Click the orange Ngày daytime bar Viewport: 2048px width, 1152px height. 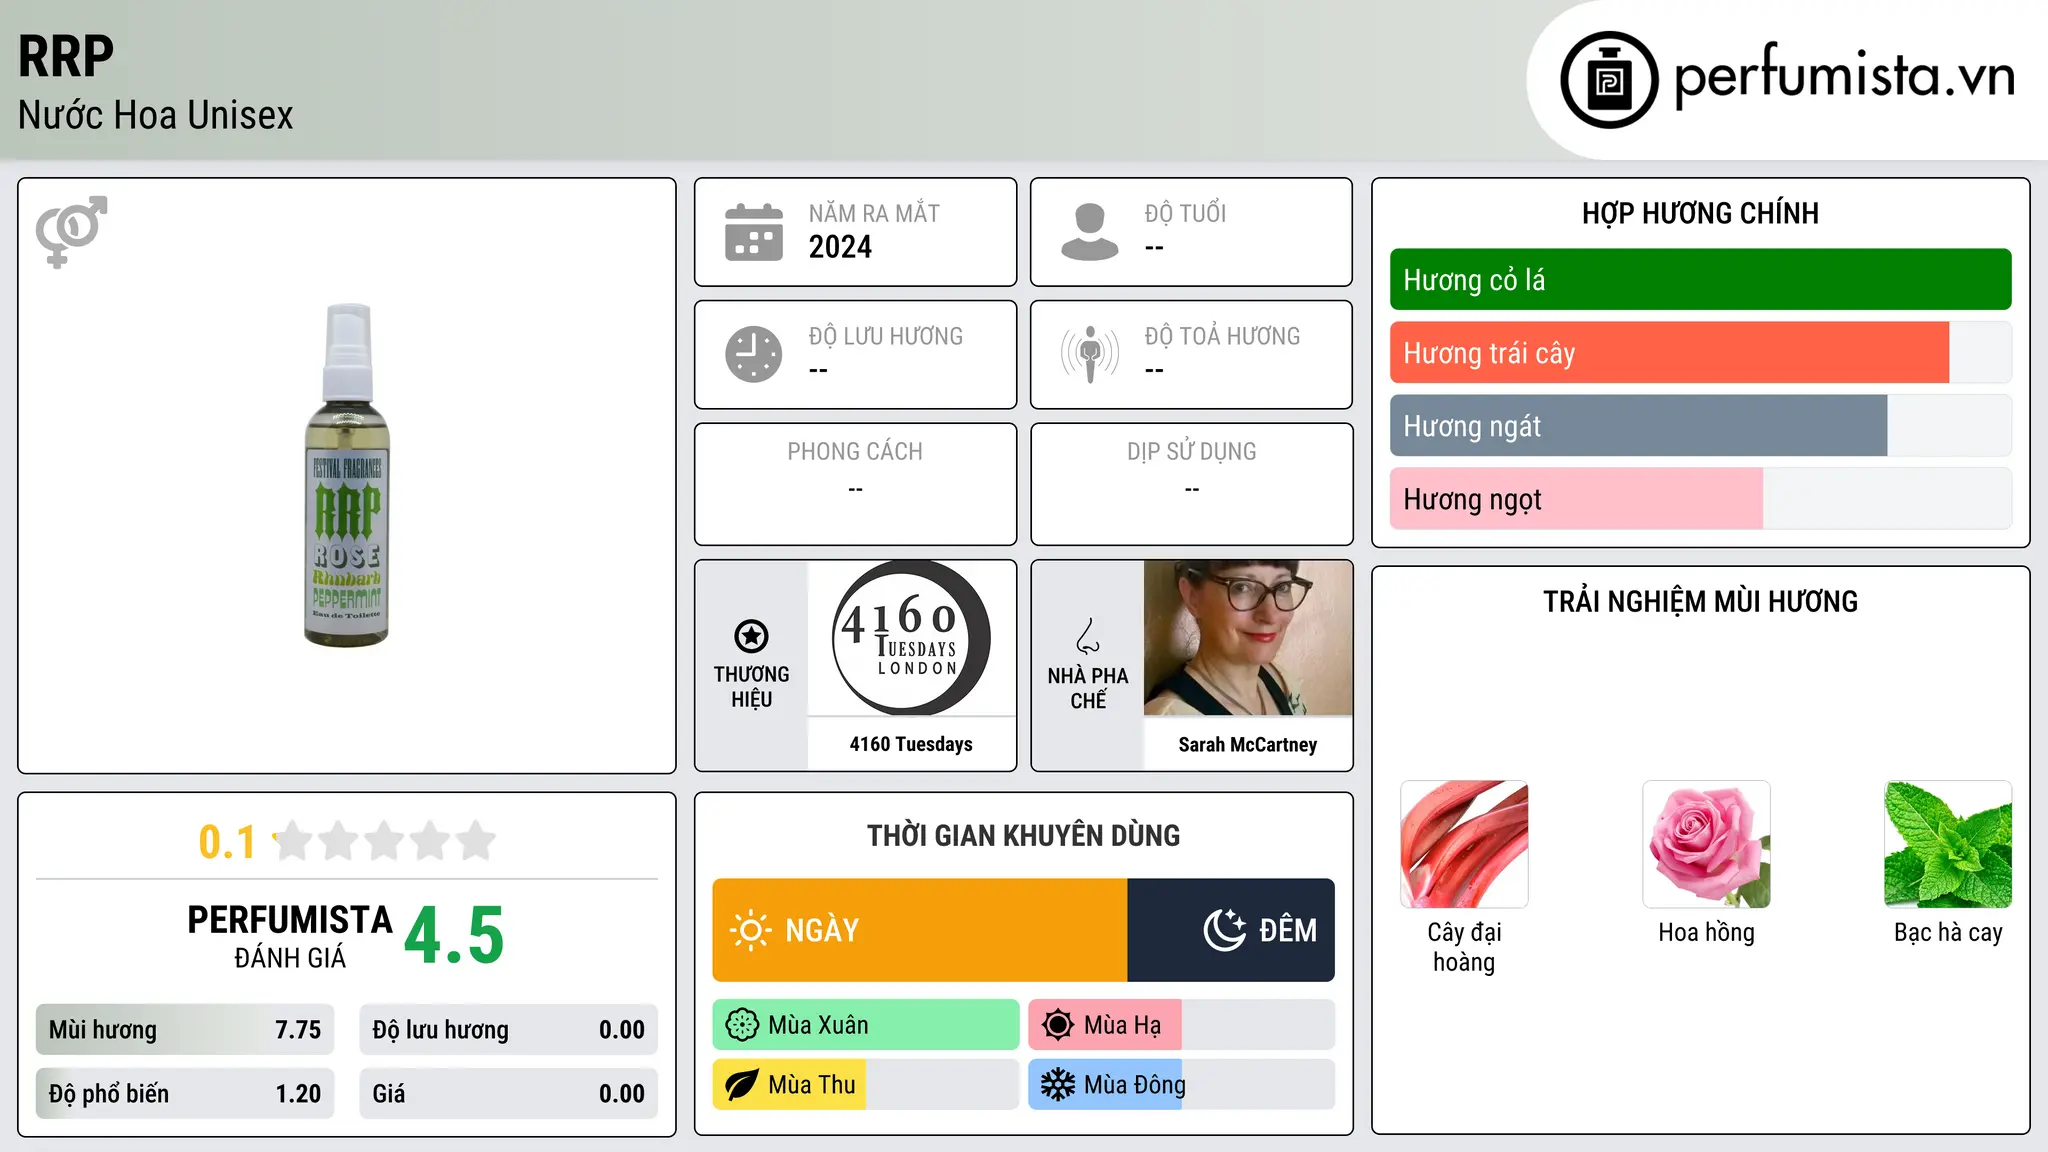920,930
